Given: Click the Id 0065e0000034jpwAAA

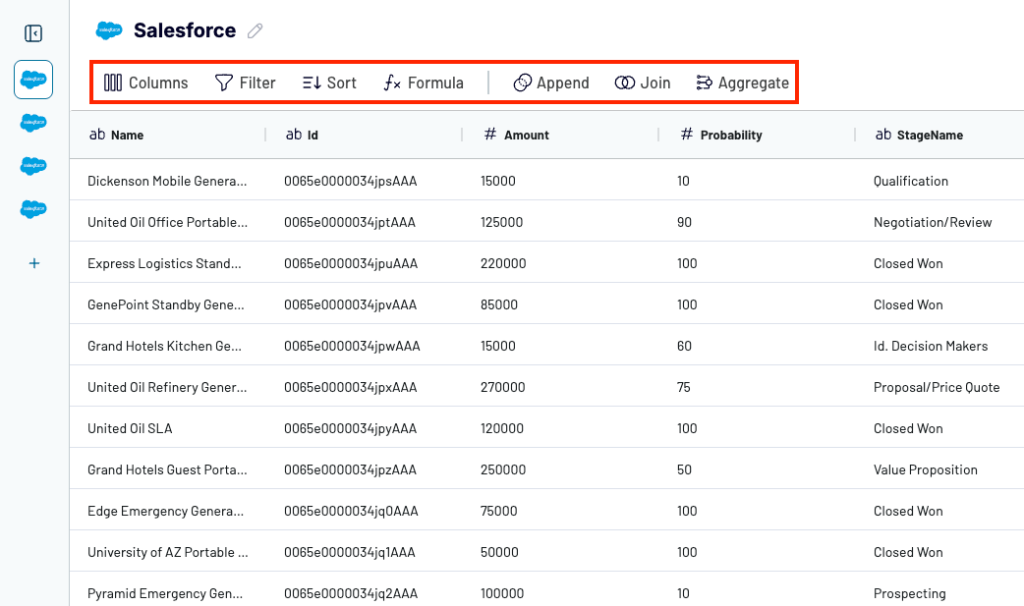Looking at the screenshot, I should [352, 346].
